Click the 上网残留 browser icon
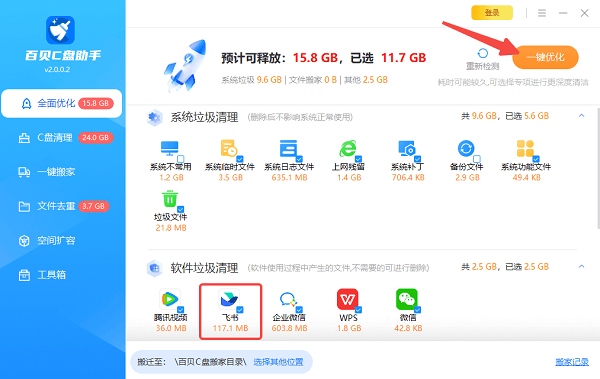600x379 pixels. [348, 149]
